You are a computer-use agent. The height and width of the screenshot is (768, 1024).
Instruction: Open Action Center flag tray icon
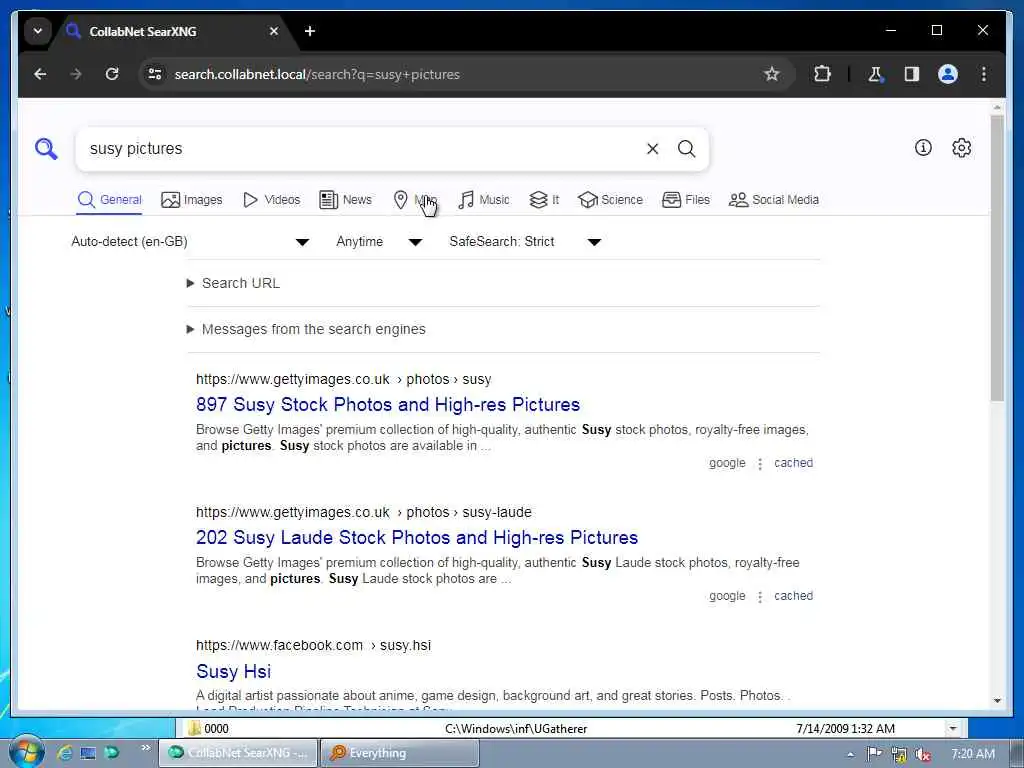(874, 754)
